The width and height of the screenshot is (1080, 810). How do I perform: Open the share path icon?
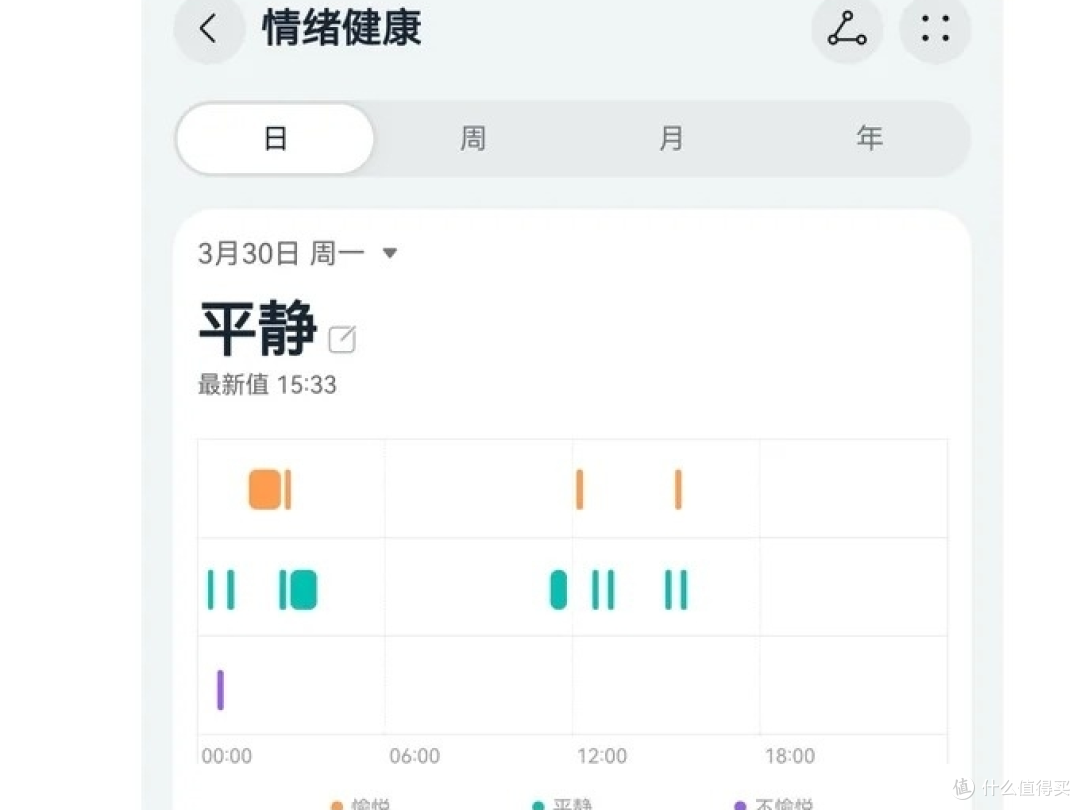click(x=847, y=29)
